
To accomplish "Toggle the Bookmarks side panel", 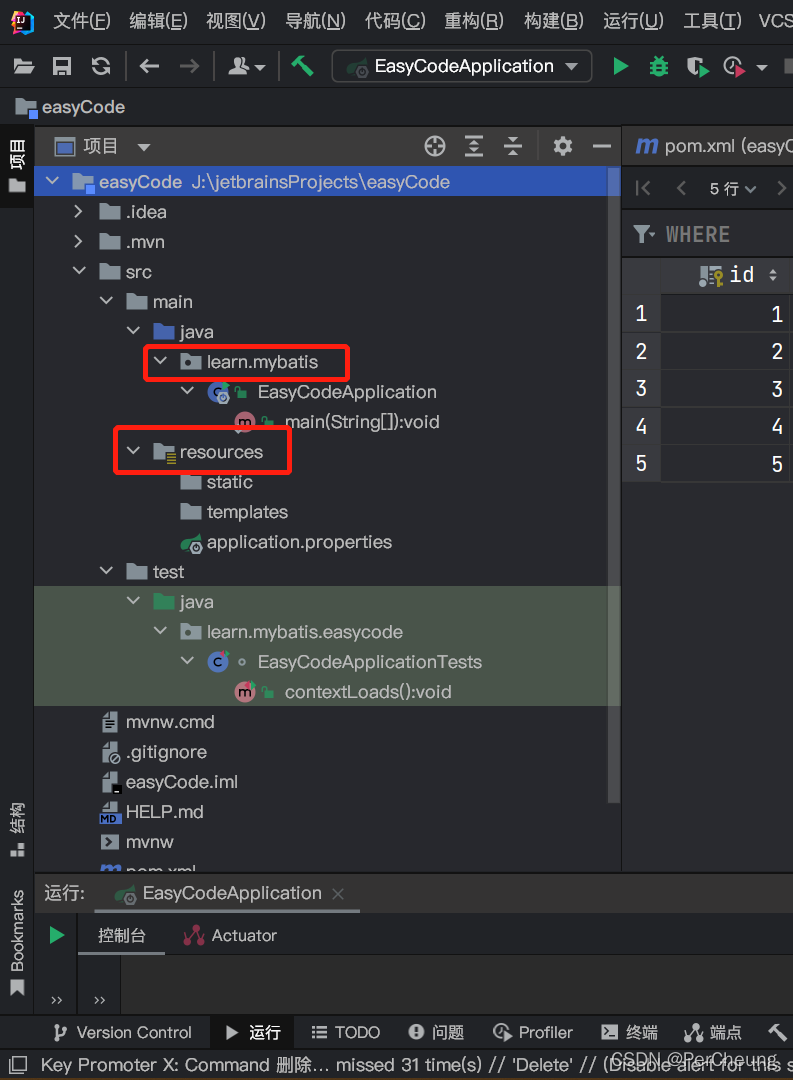I will 17,942.
